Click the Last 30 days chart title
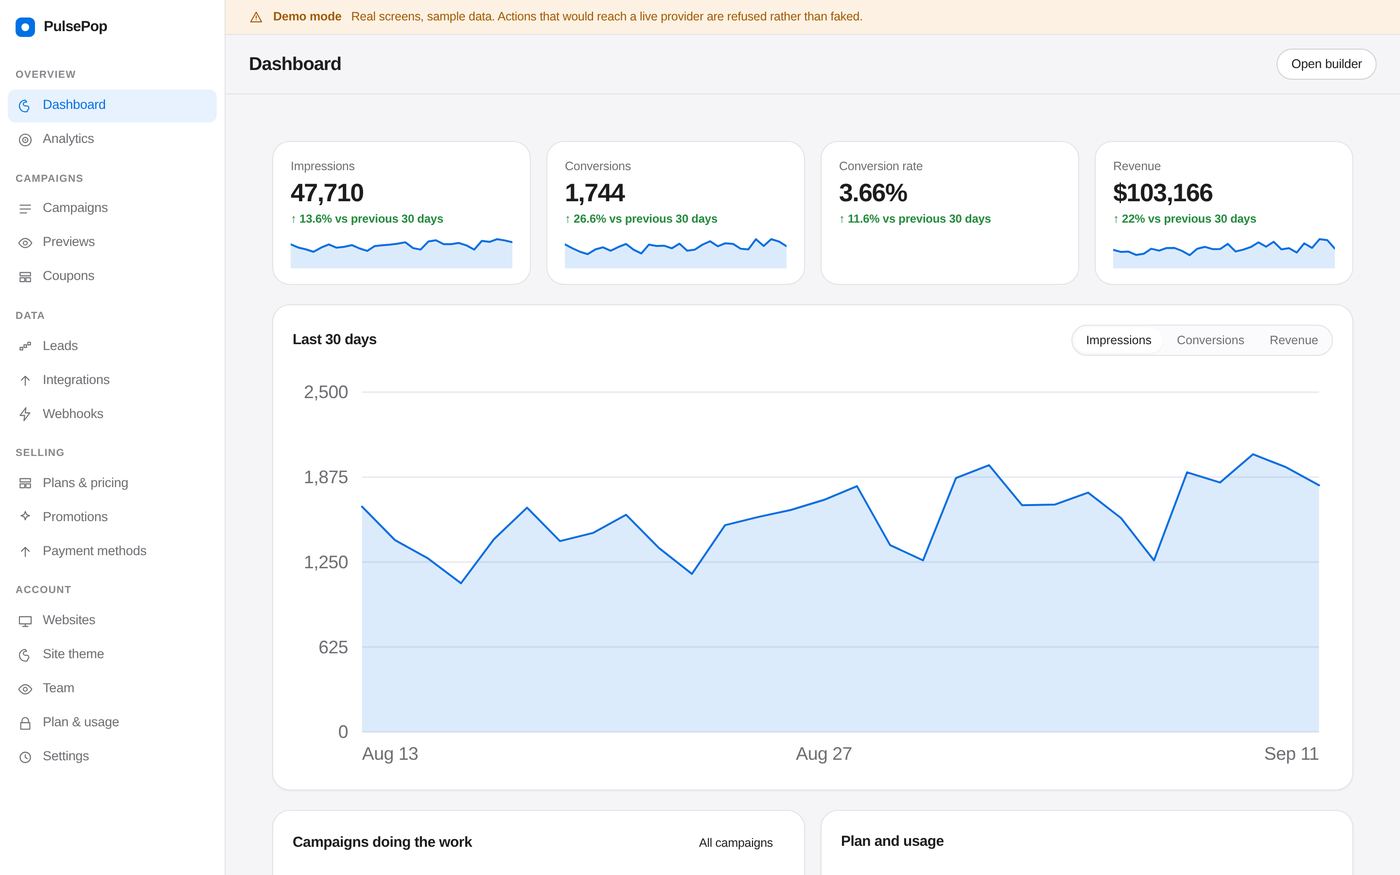Viewport: 1400px width, 875px height. point(334,339)
